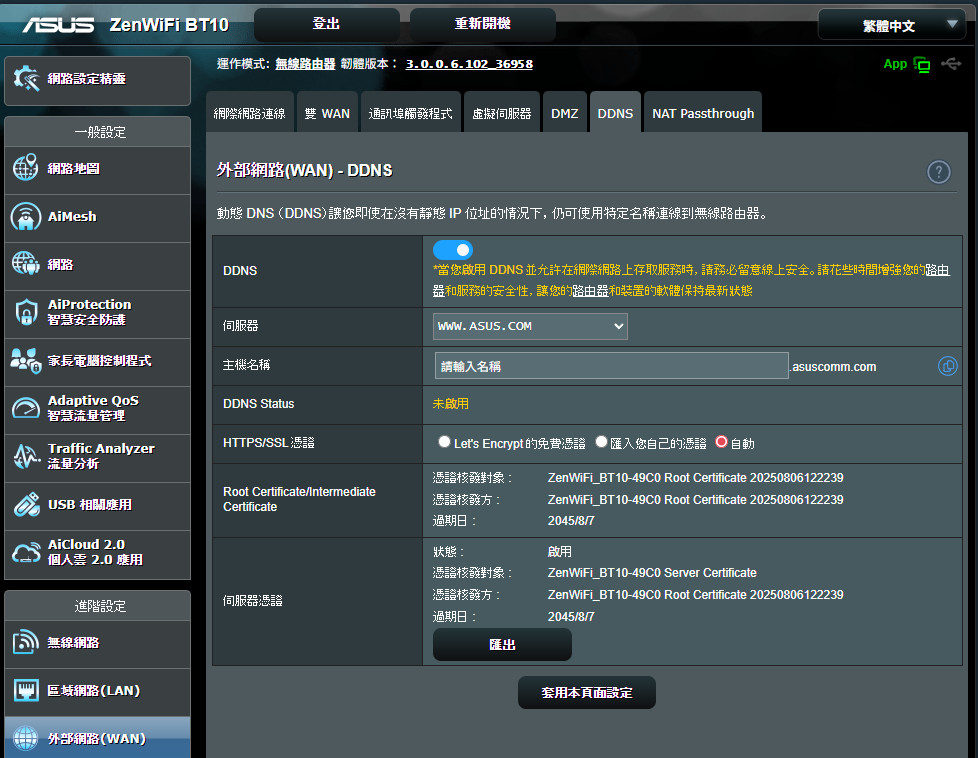Click the ASUS logo in header
The image size is (978, 758).
[59, 25]
